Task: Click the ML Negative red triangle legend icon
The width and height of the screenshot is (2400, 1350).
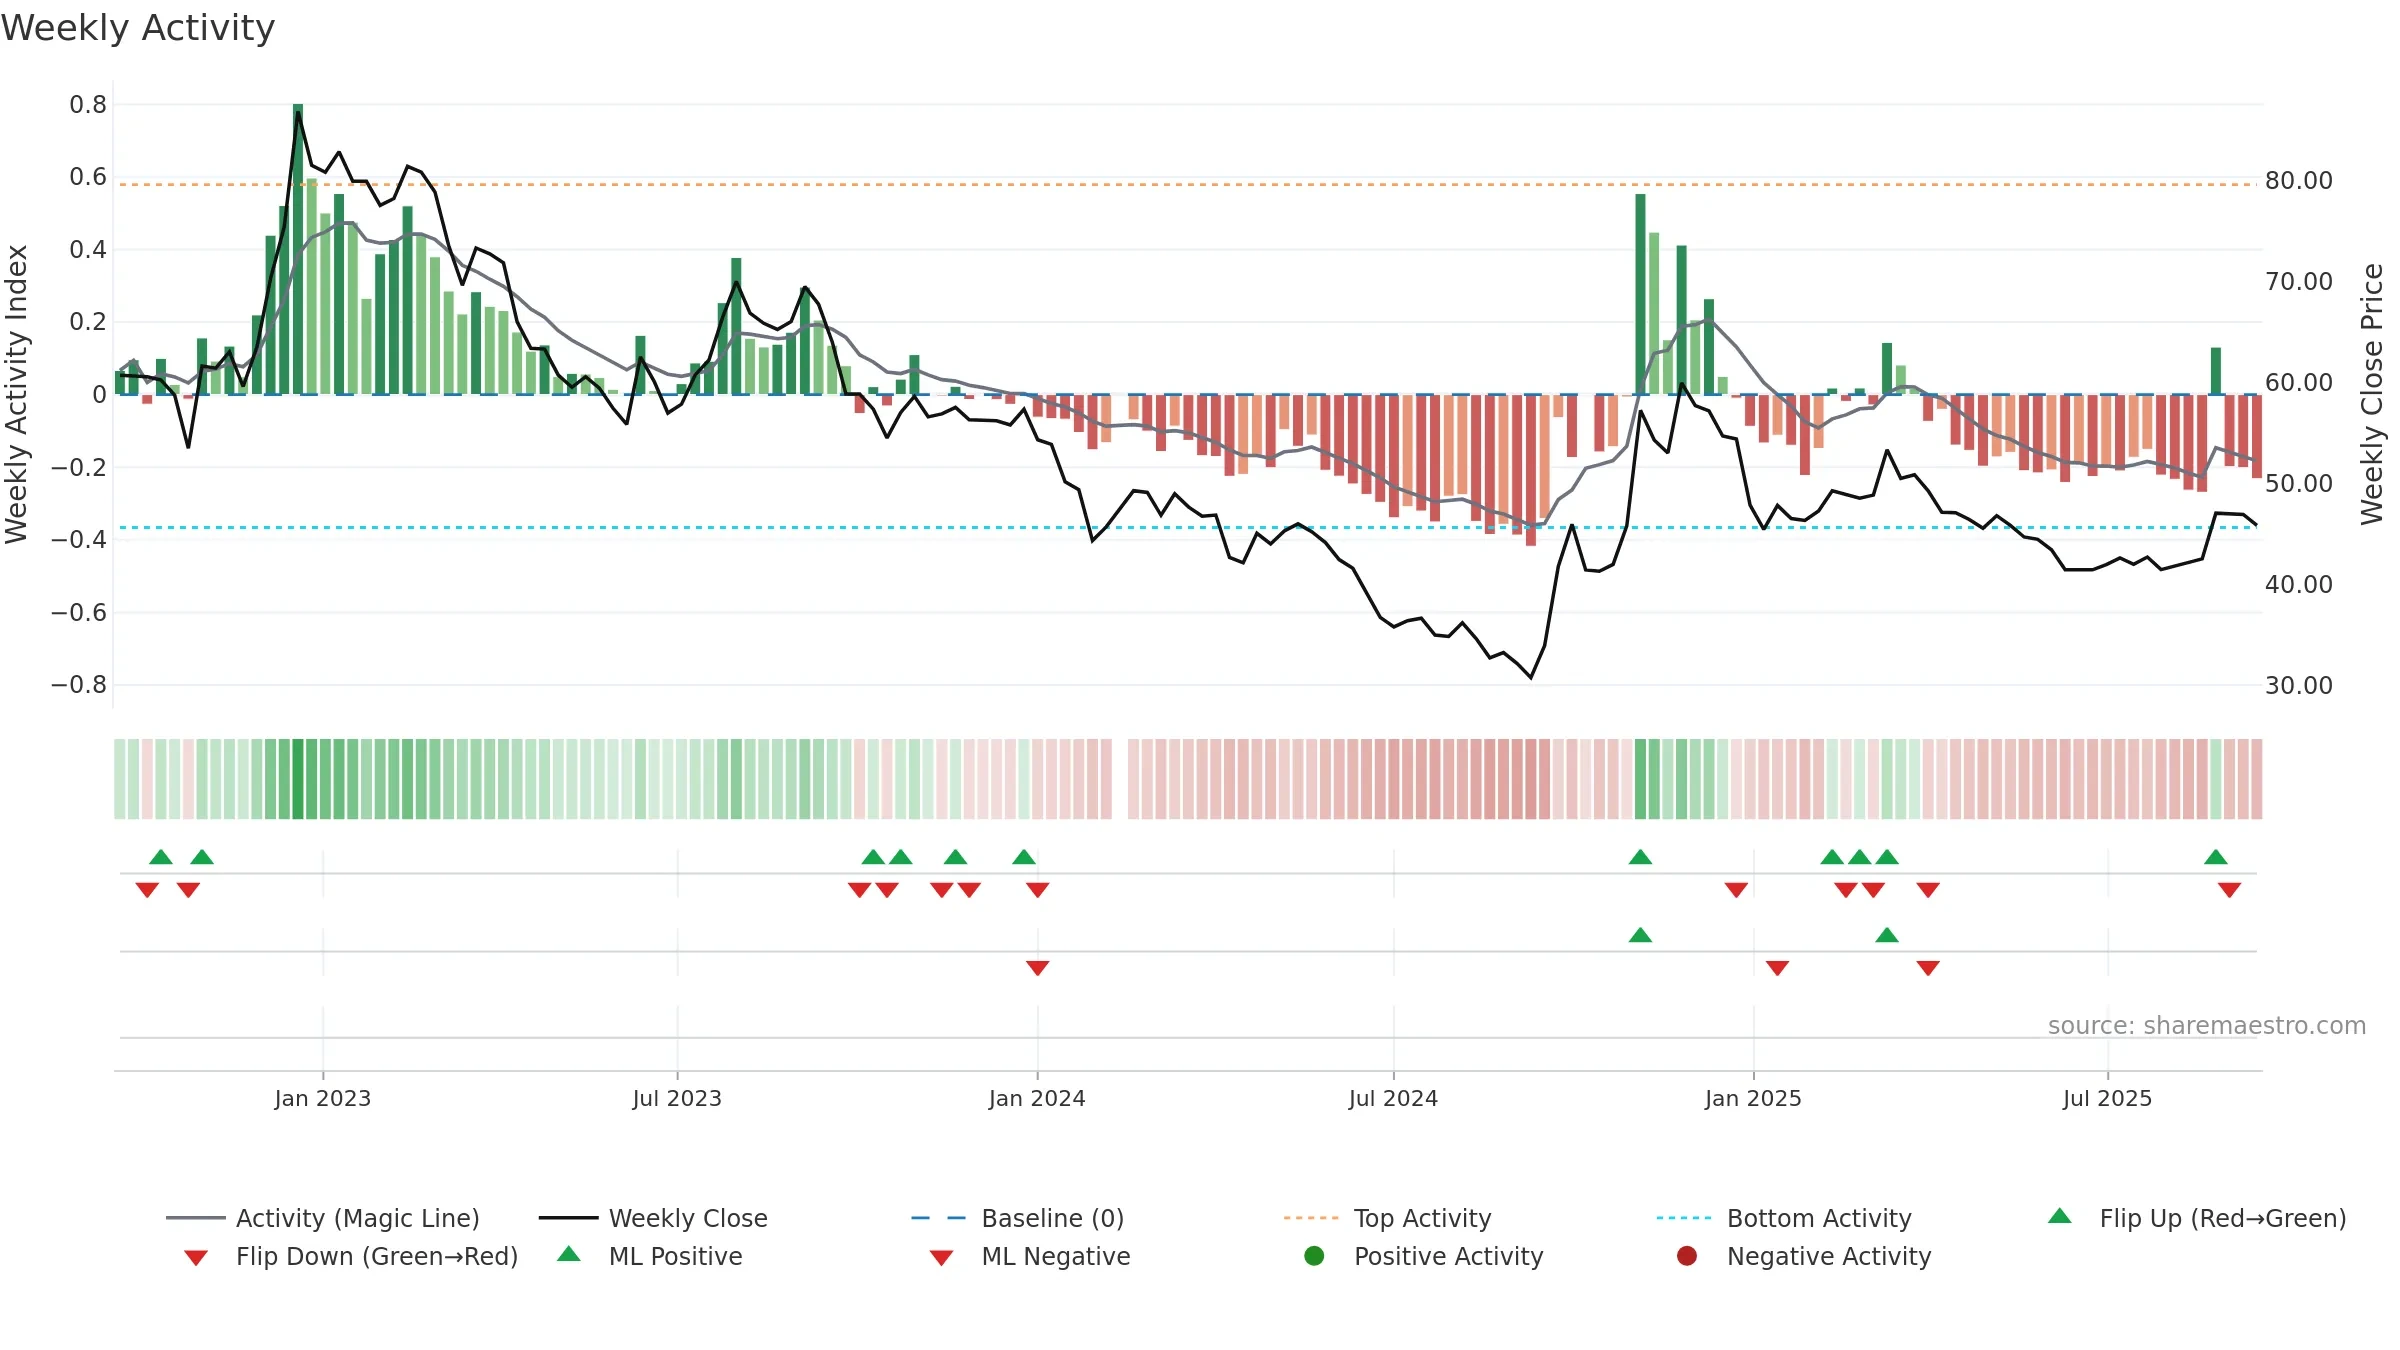Action: (x=942, y=1258)
